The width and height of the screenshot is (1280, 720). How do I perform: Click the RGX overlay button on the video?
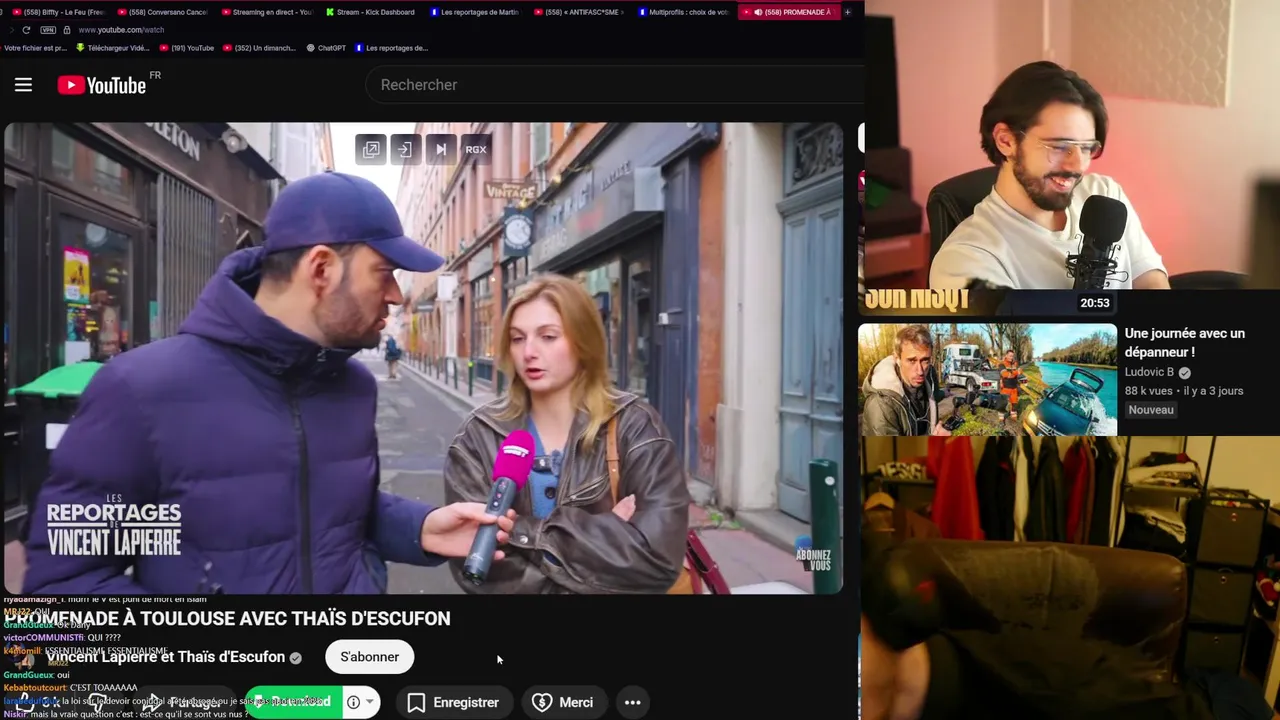tap(476, 149)
